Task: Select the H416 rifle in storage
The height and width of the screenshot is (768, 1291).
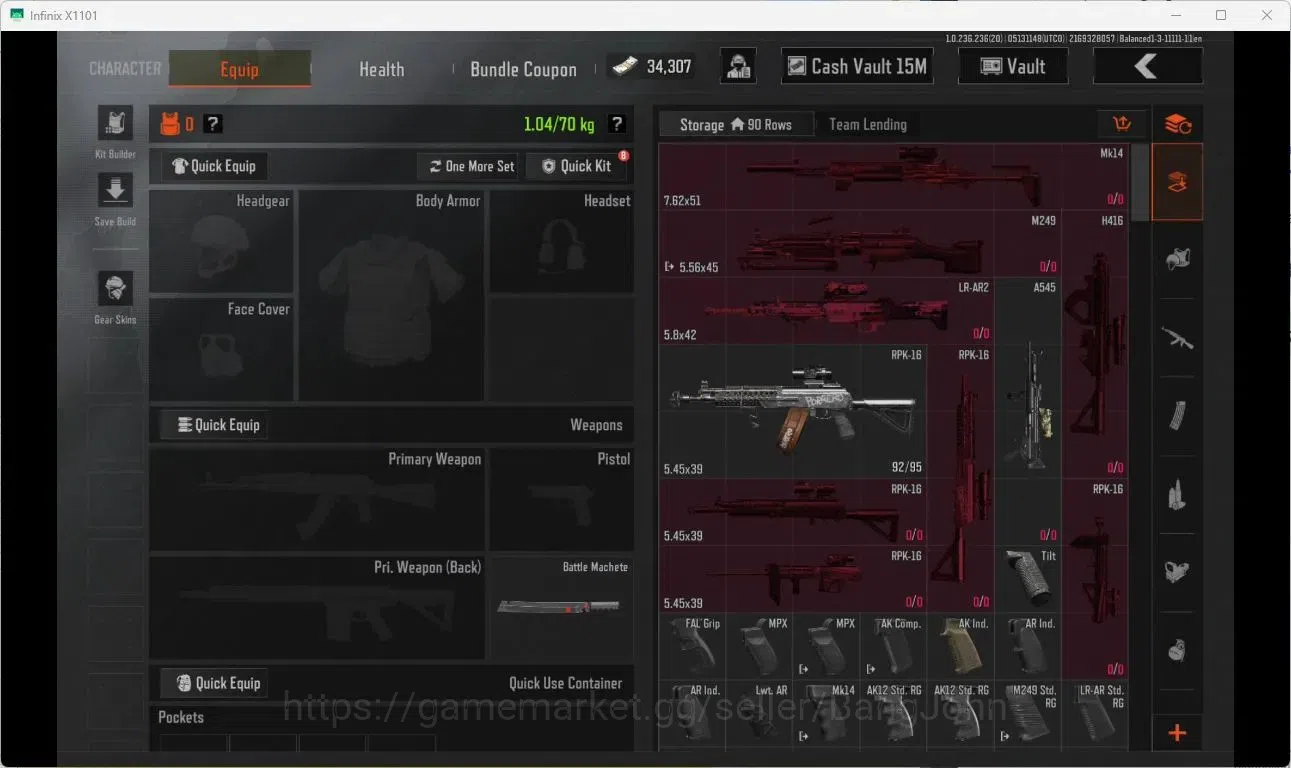Action: point(1095,344)
